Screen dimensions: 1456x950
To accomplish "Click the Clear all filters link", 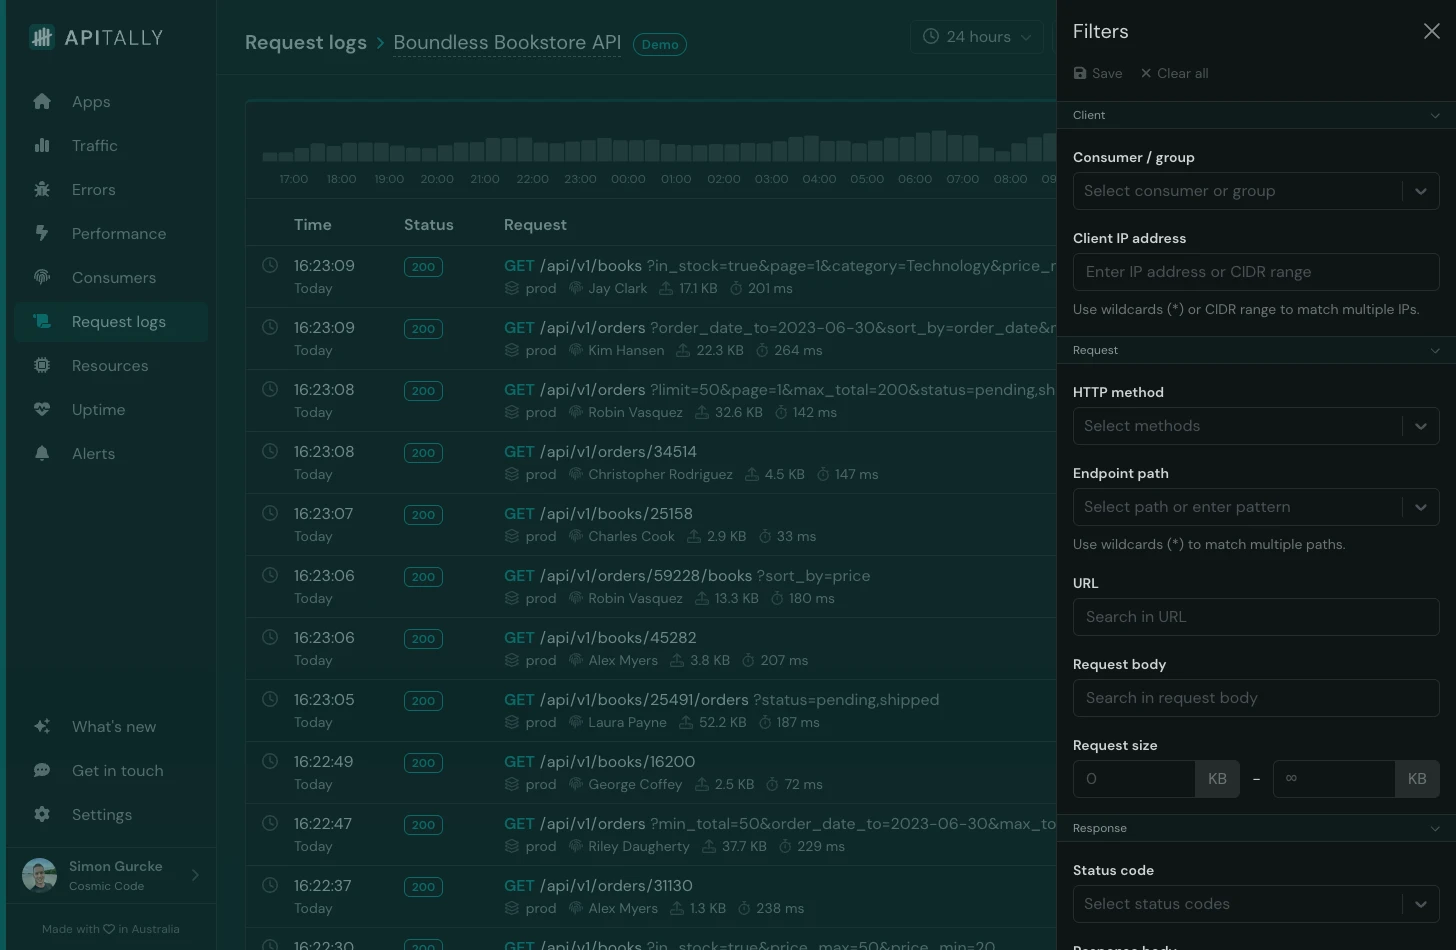I will pyautogui.click(x=1174, y=72).
